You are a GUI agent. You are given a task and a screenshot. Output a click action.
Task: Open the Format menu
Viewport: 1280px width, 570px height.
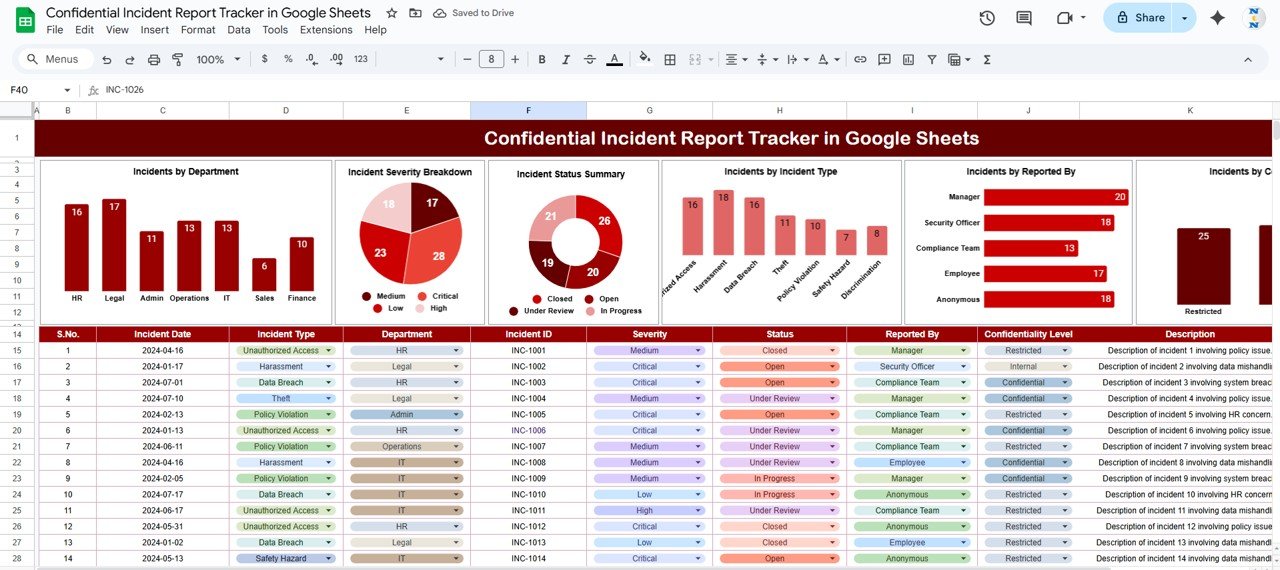click(198, 30)
